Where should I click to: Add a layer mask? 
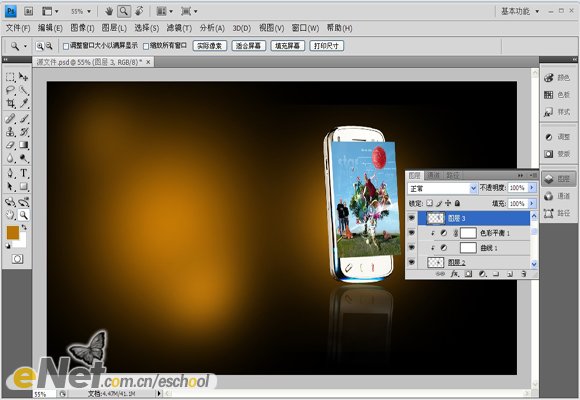468,274
